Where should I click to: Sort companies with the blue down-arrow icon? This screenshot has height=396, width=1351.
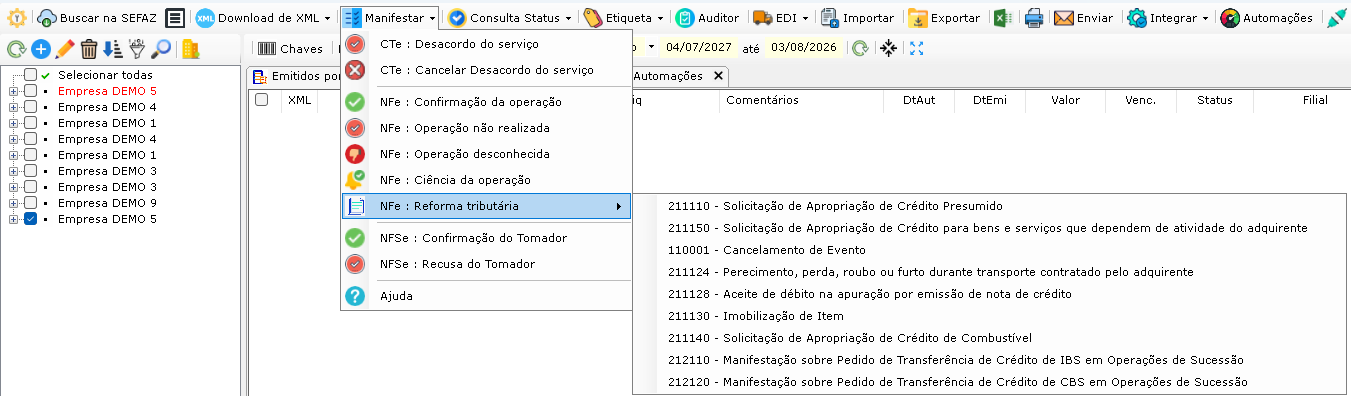click(x=112, y=49)
